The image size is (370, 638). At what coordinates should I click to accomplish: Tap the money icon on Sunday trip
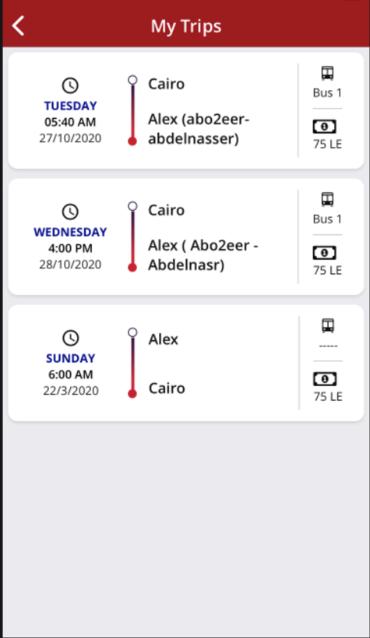click(x=325, y=379)
